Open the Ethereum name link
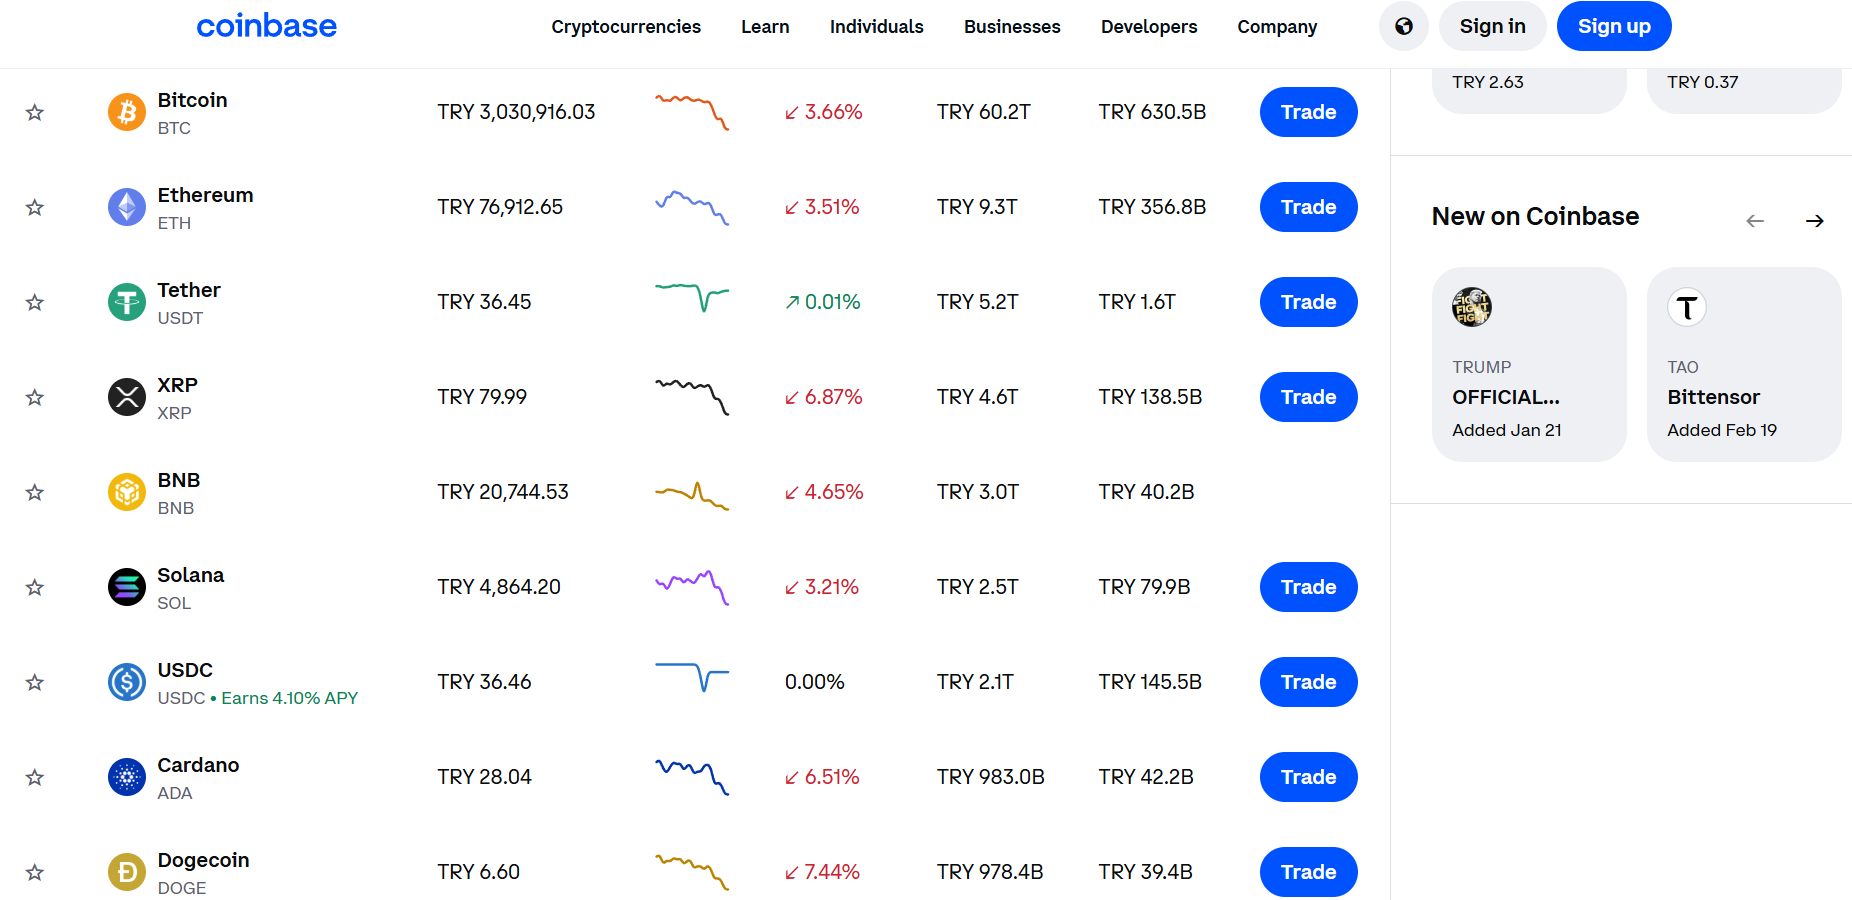The height and width of the screenshot is (900, 1852). [205, 195]
